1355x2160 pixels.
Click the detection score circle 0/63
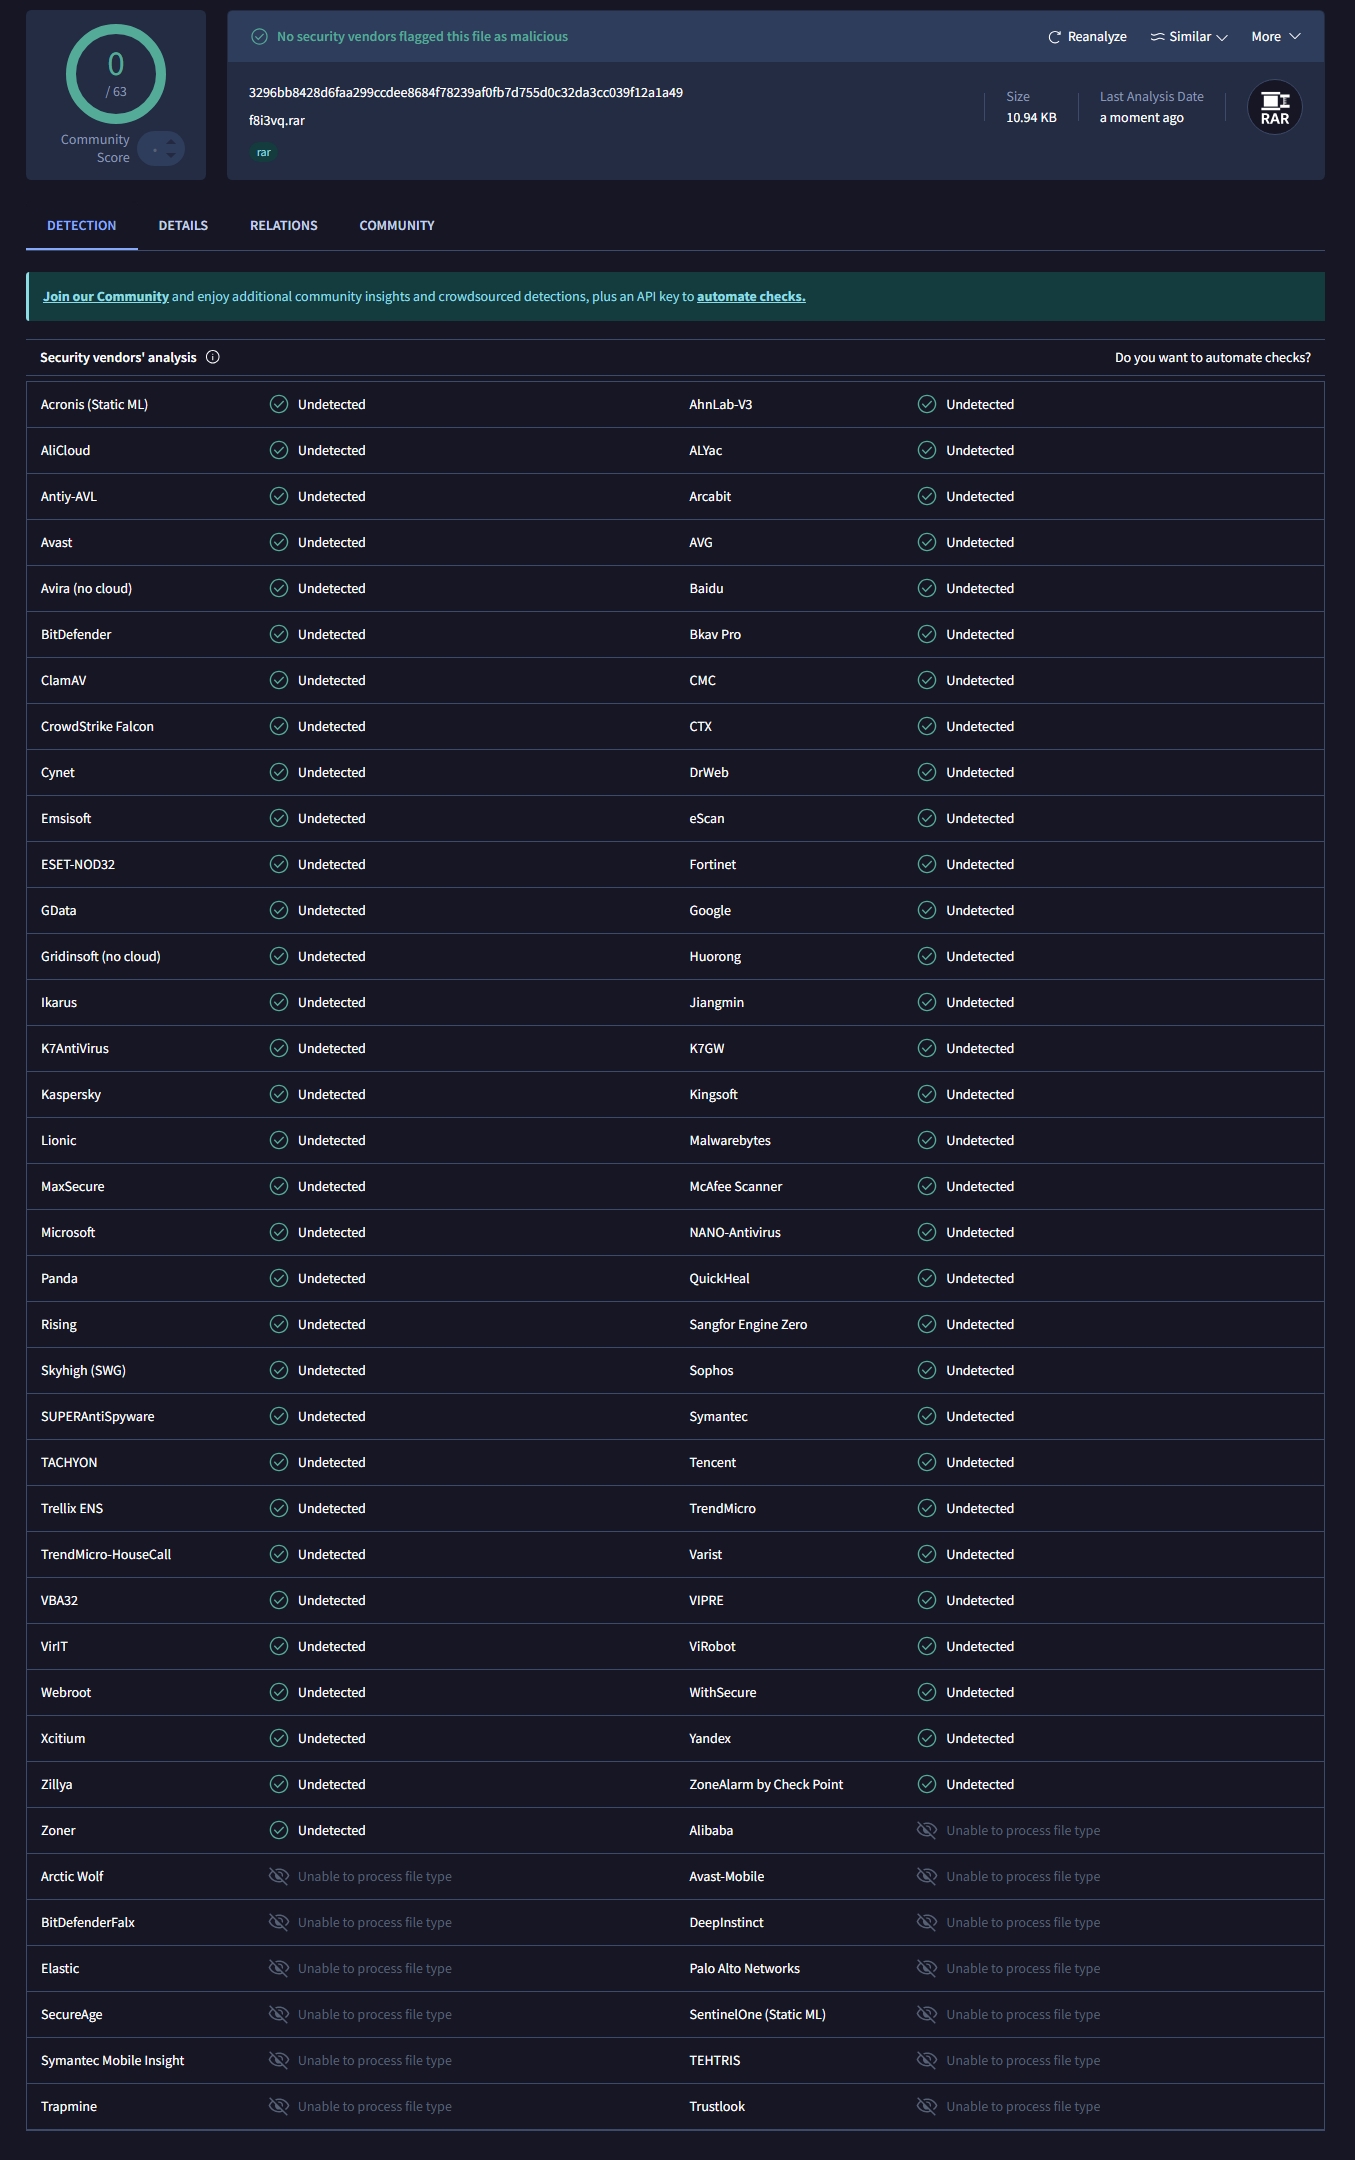[116, 74]
